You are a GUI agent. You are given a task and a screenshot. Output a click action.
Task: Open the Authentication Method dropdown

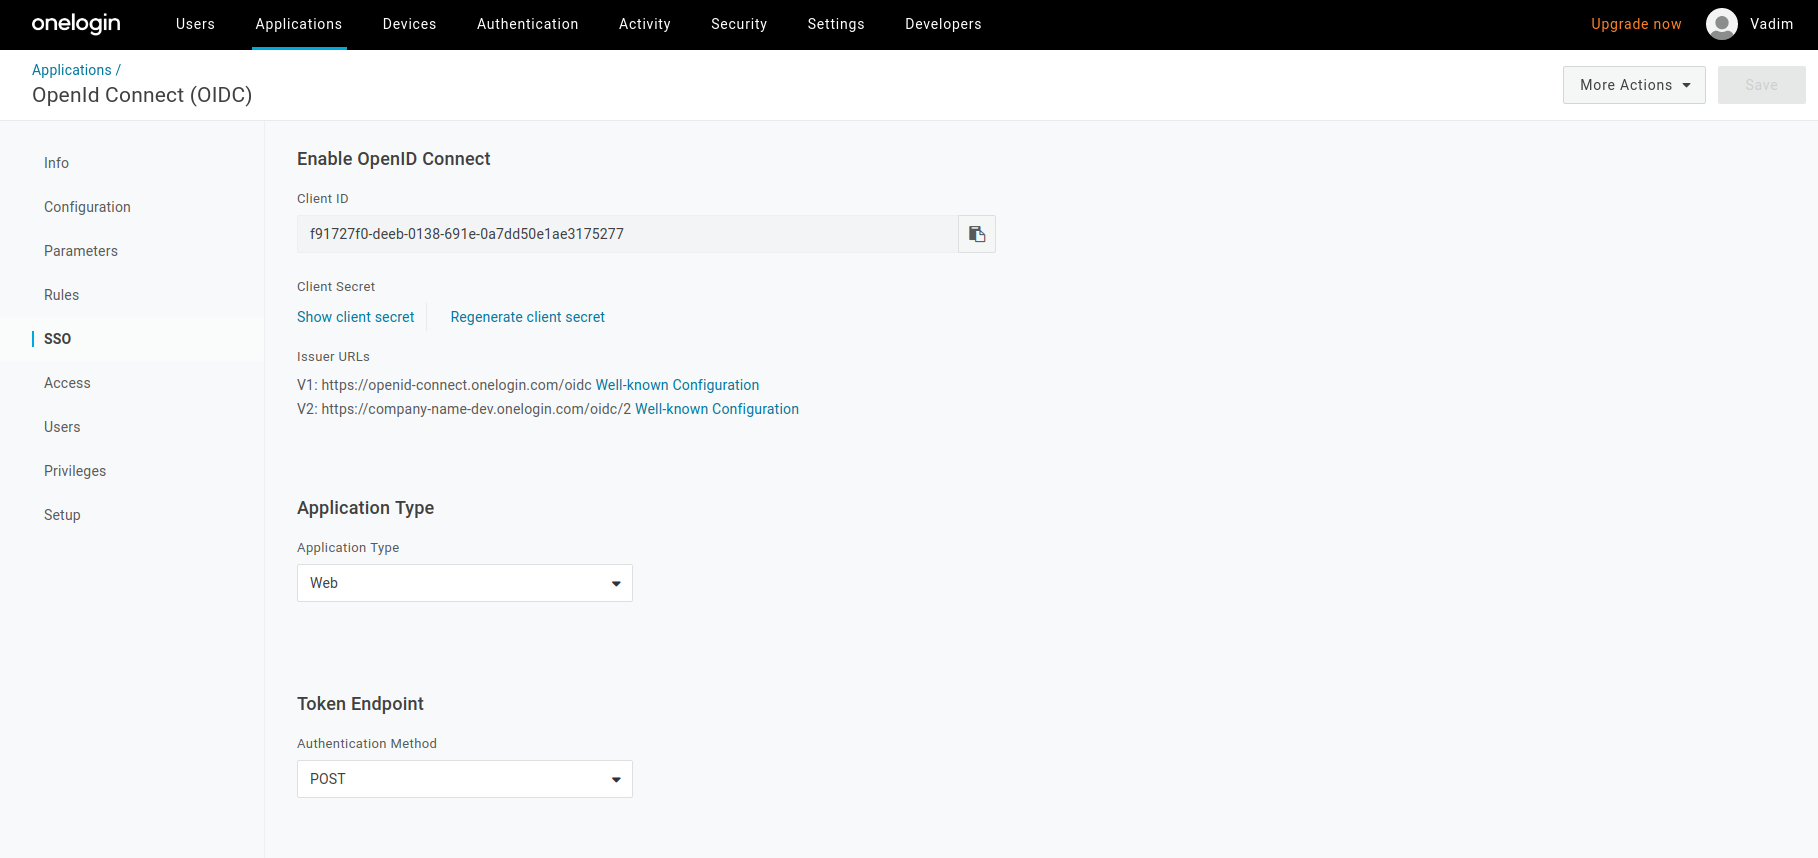[x=464, y=779]
